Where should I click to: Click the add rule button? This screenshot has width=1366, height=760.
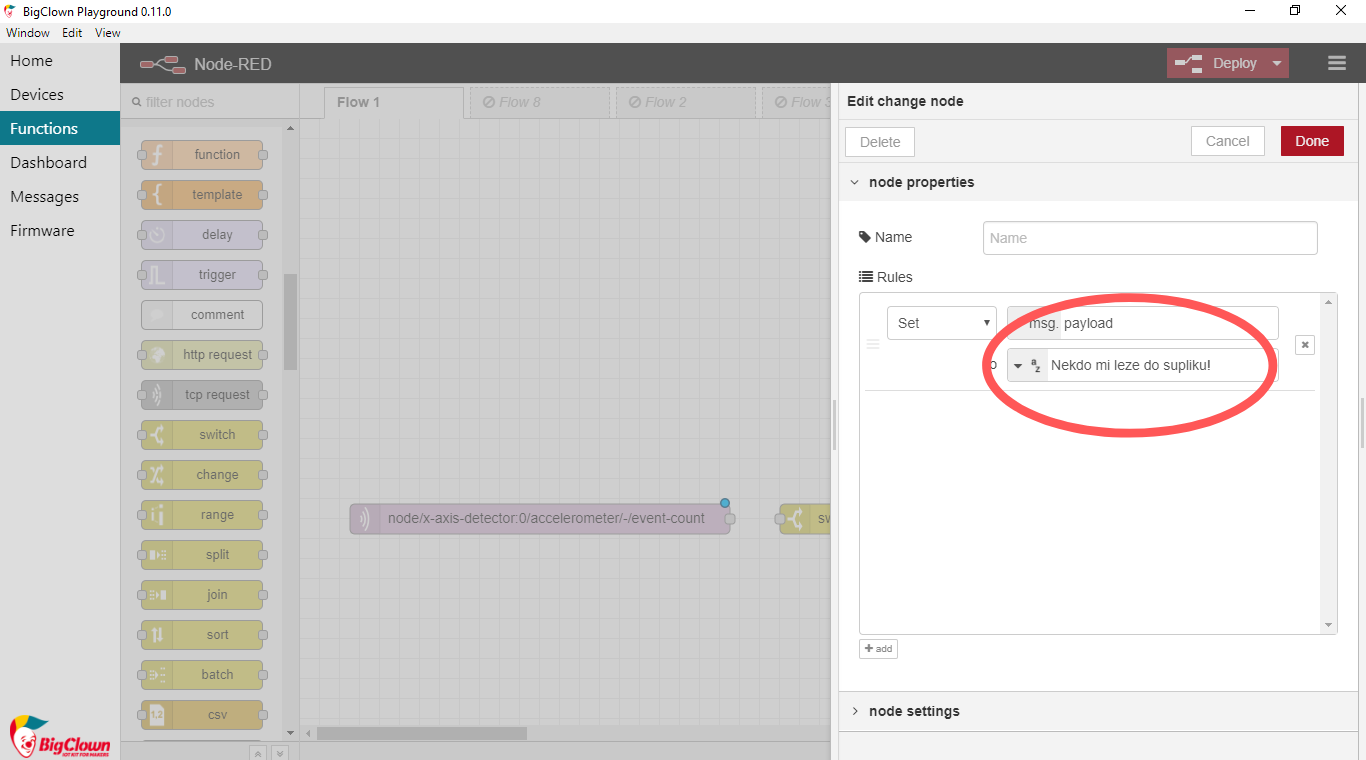click(x=878, y=649)
